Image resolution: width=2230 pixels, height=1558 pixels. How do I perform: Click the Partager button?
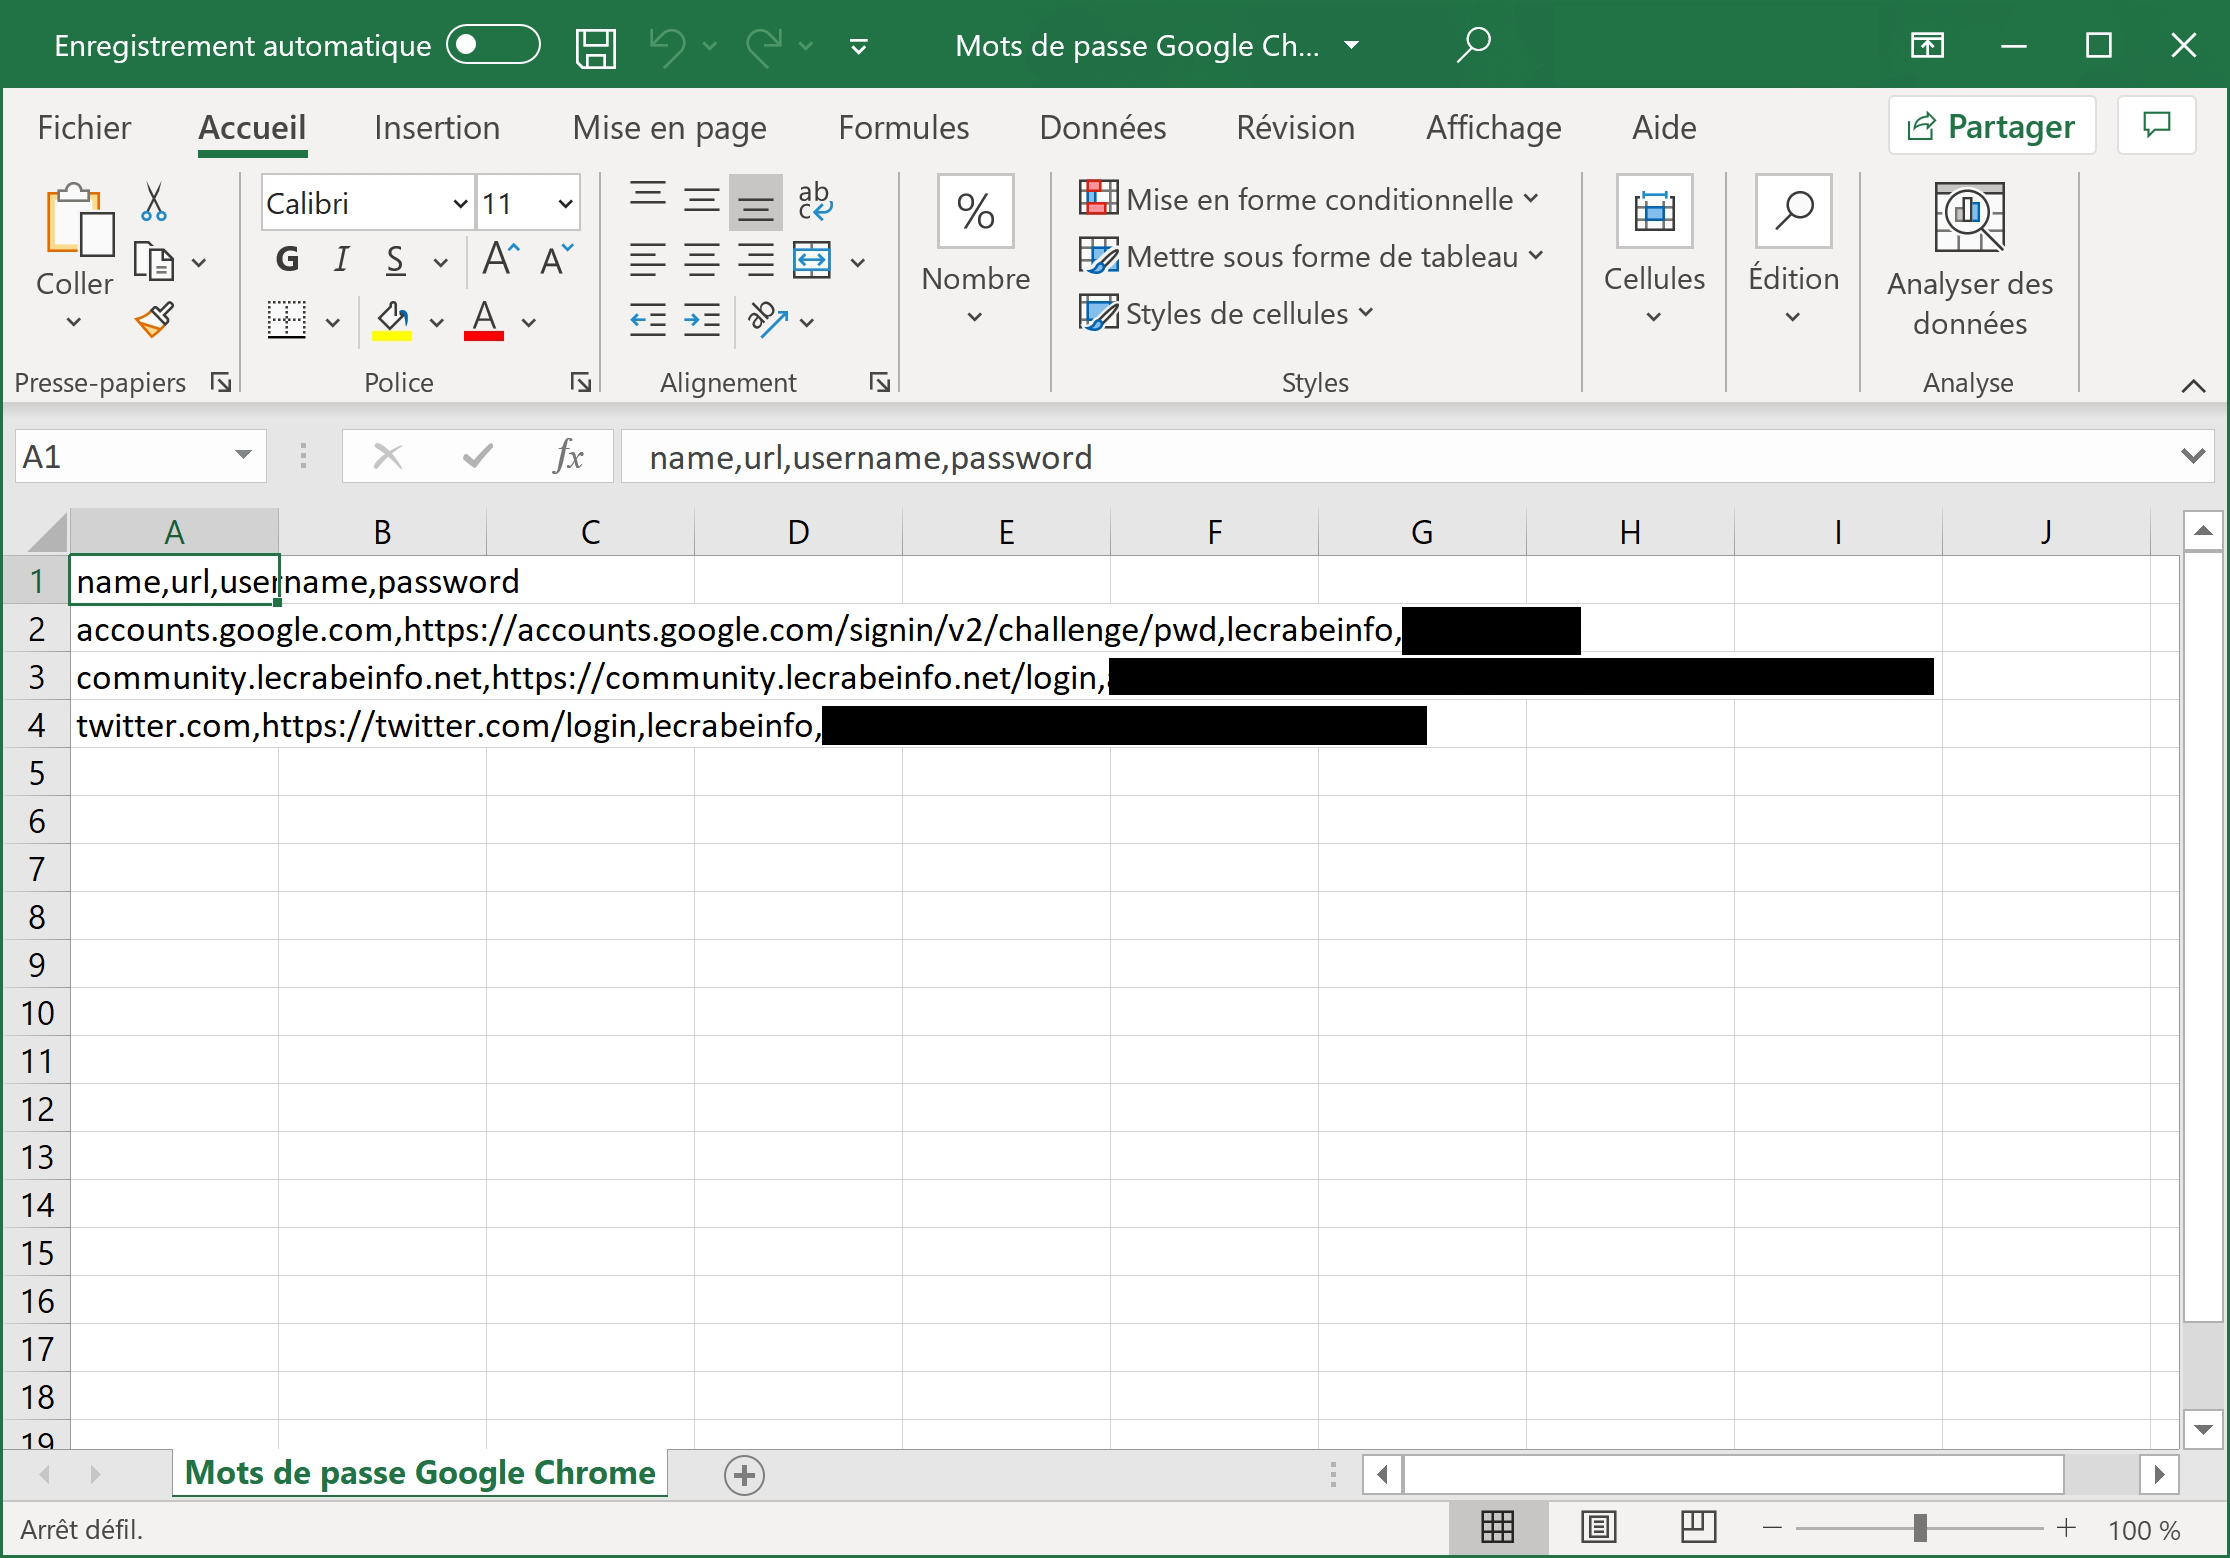[x=1992, y=126]
